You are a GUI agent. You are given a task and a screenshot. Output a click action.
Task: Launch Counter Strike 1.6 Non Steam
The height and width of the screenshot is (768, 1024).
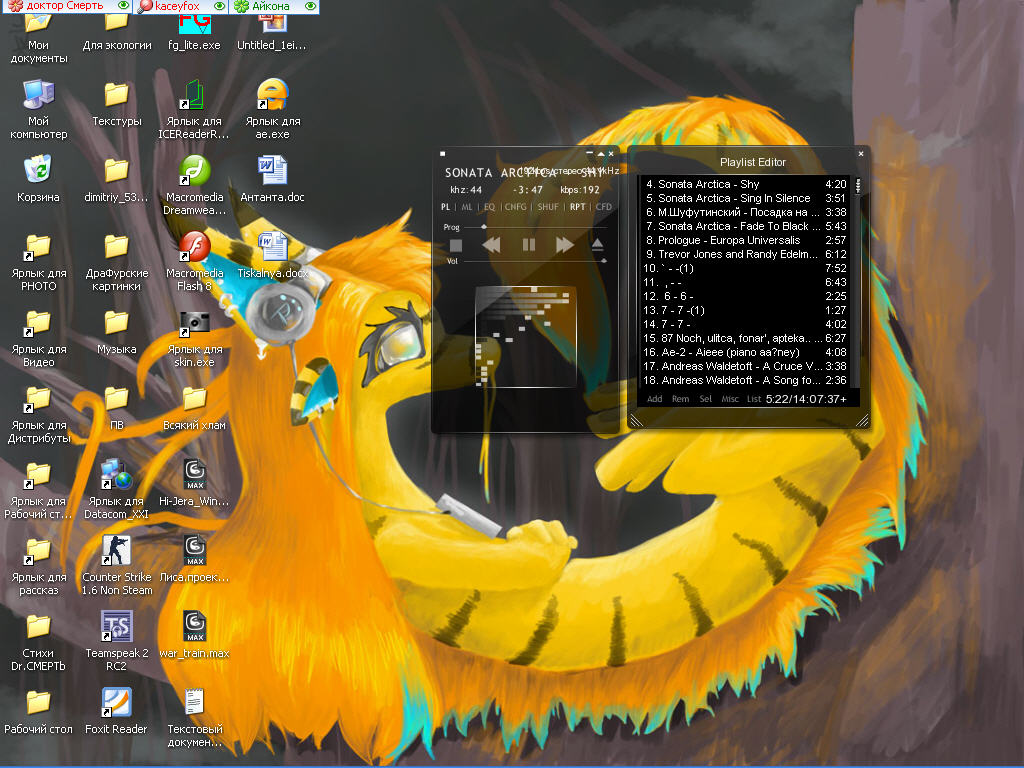116,552
